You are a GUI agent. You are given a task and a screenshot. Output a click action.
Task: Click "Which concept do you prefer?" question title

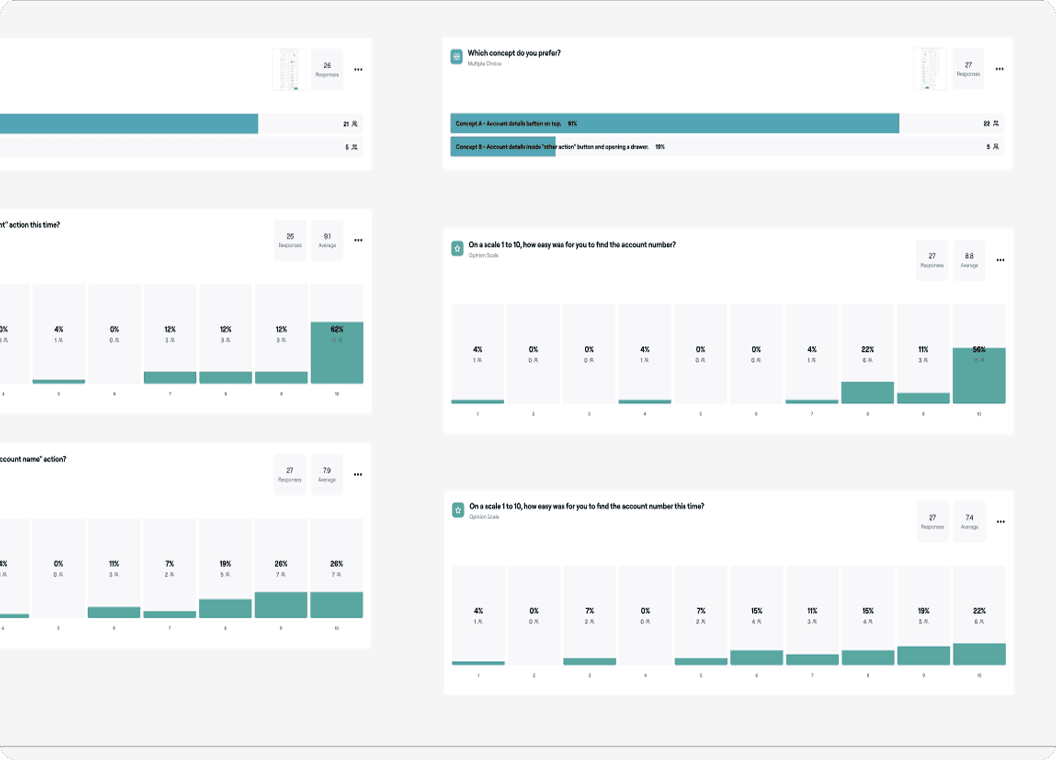514,53
